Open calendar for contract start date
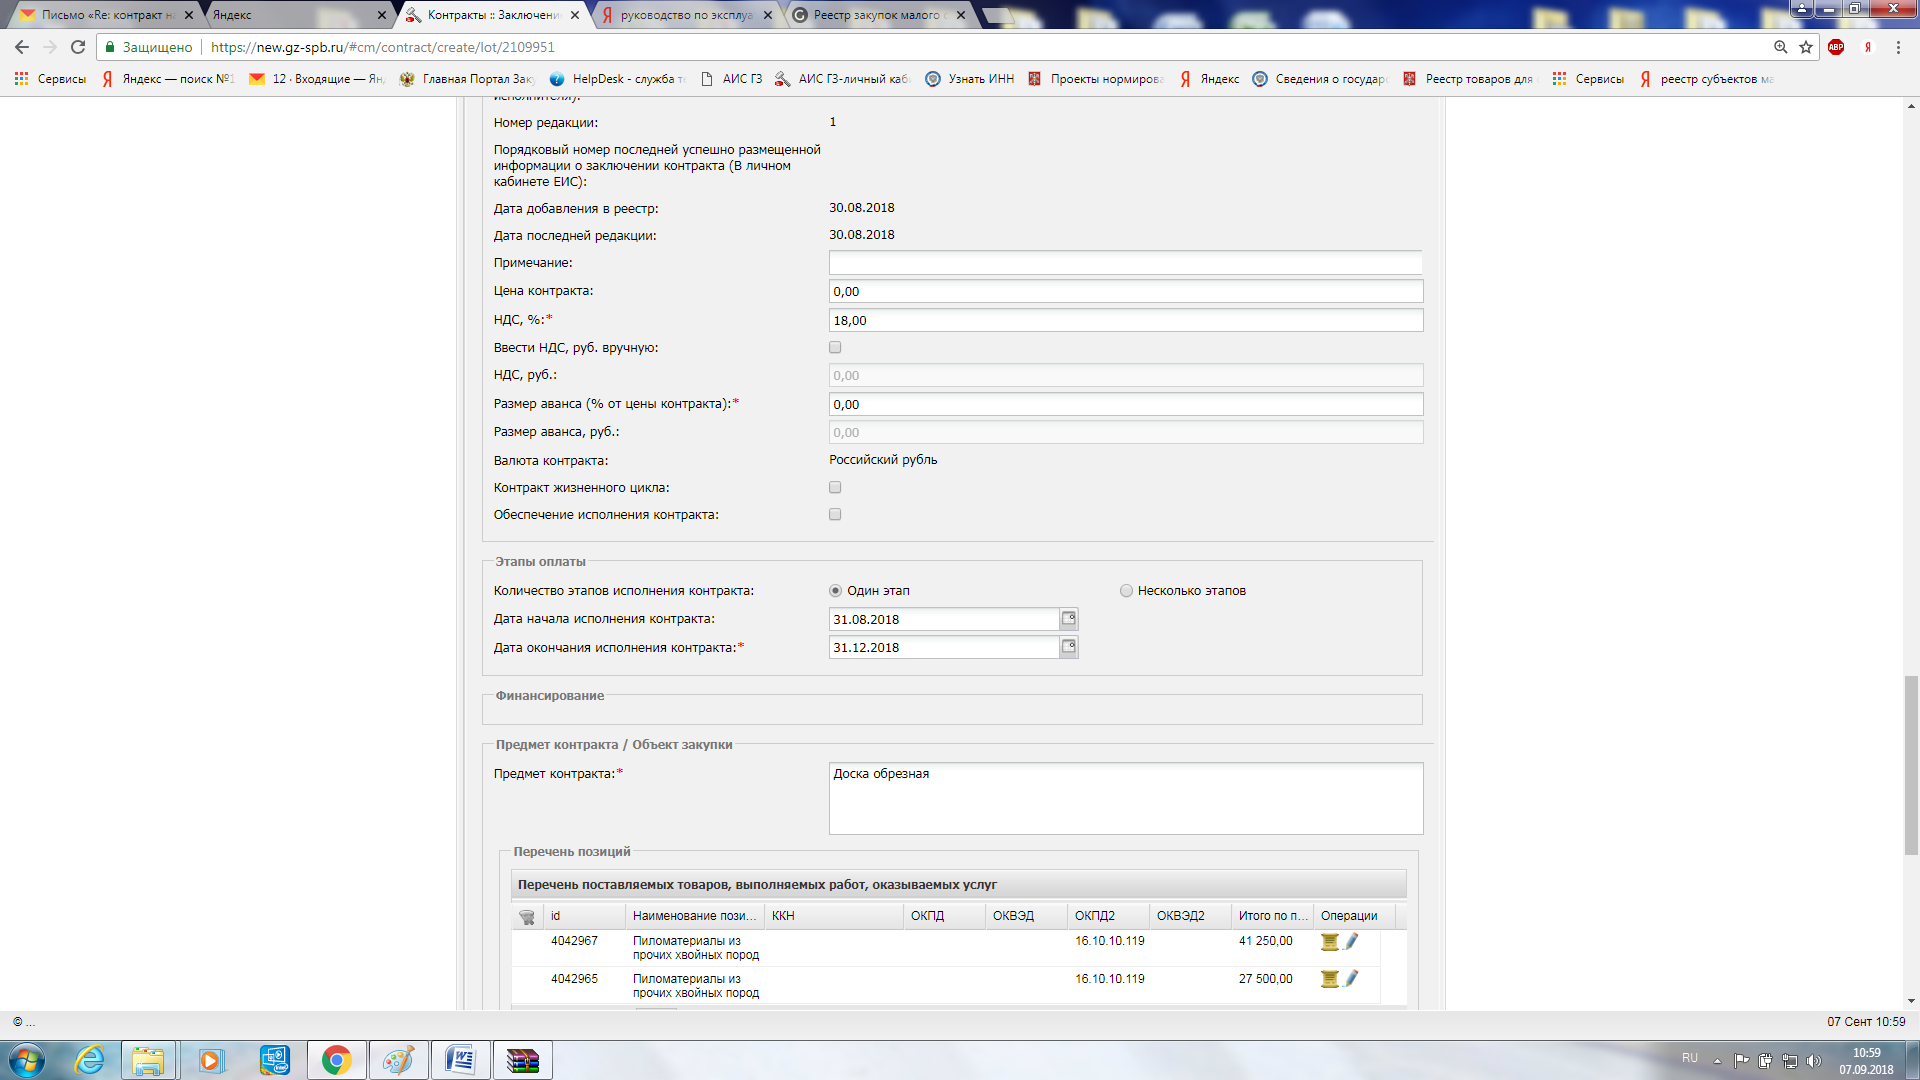The height and width of the screenshot is (1080, 1920). [1068, 619]
